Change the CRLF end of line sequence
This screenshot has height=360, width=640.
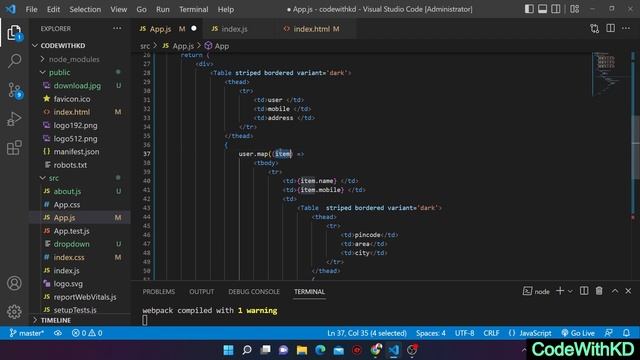click(x=491, y=333)
